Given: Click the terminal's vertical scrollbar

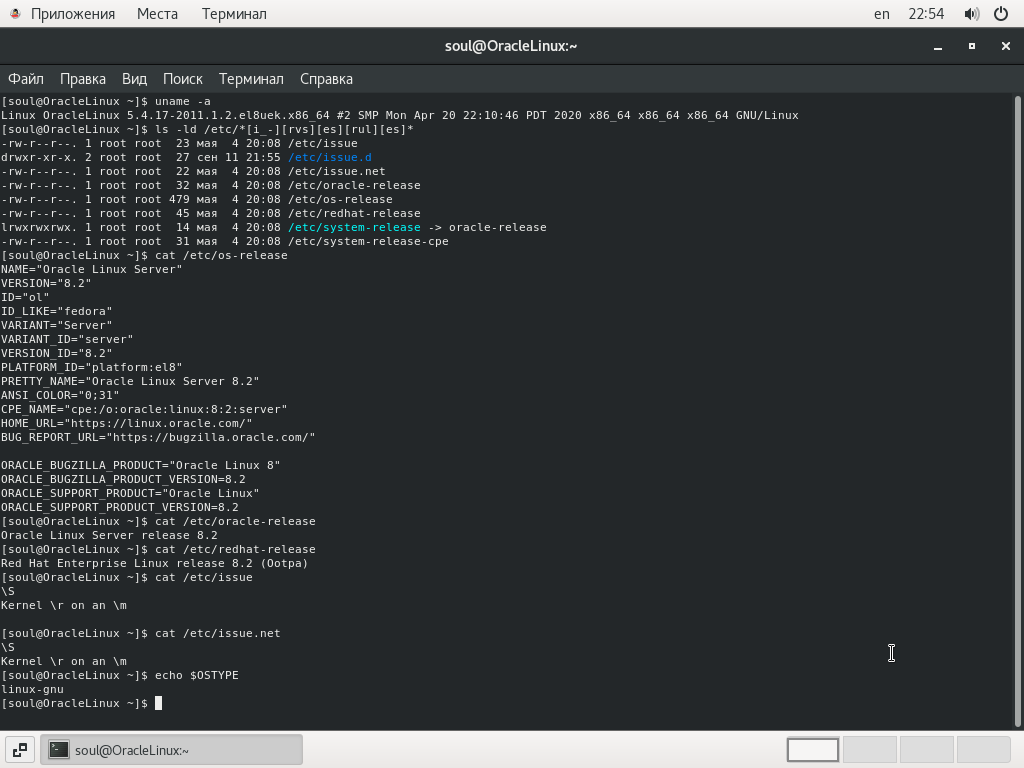Looking at the screenshot, I should coord(1017,411).
